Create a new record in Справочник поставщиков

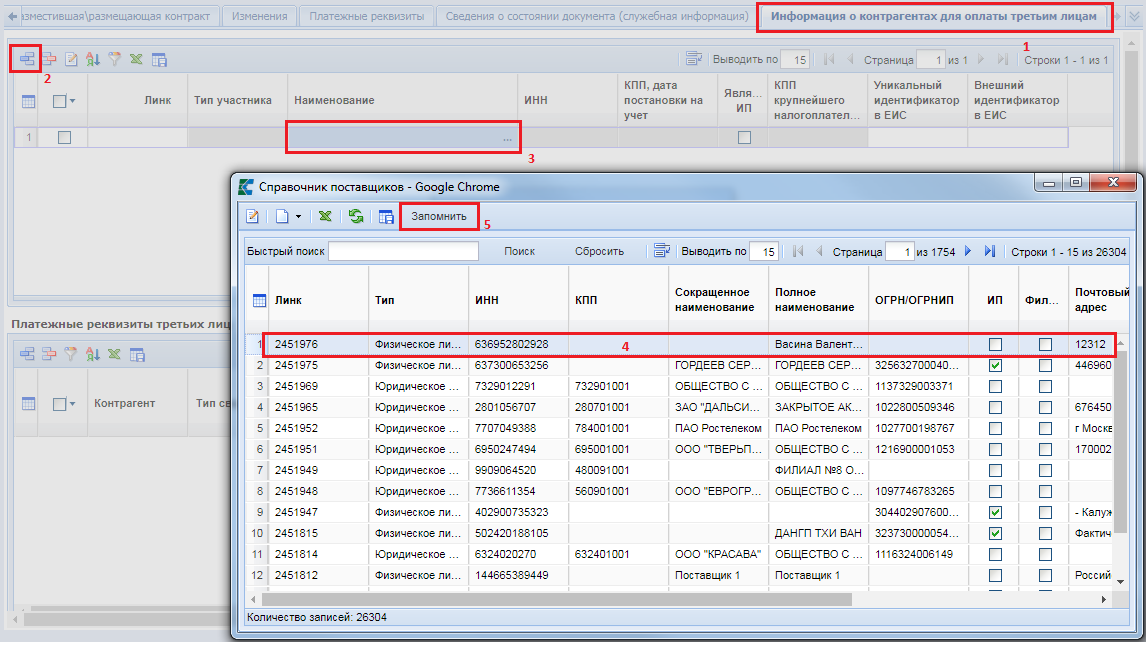[282, 216]
